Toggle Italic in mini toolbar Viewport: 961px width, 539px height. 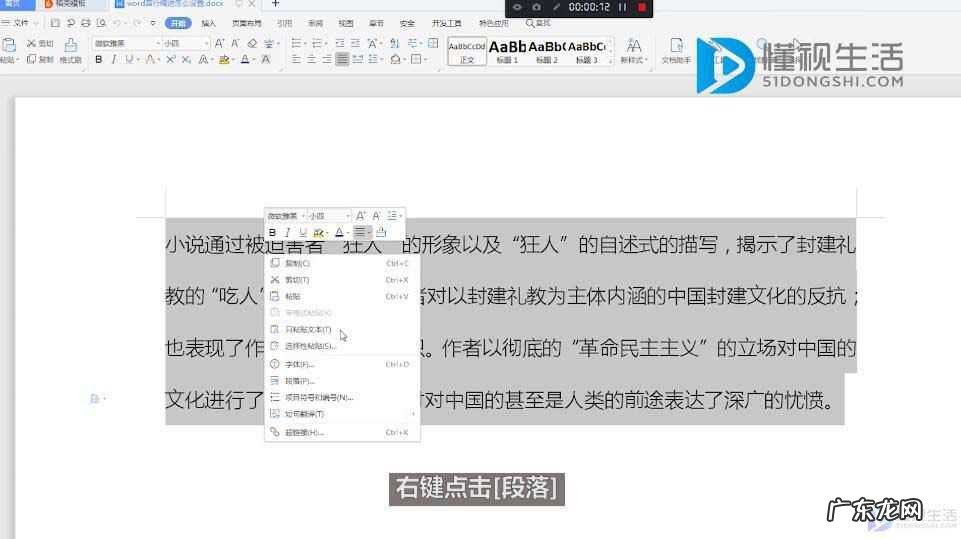(287, 232)
